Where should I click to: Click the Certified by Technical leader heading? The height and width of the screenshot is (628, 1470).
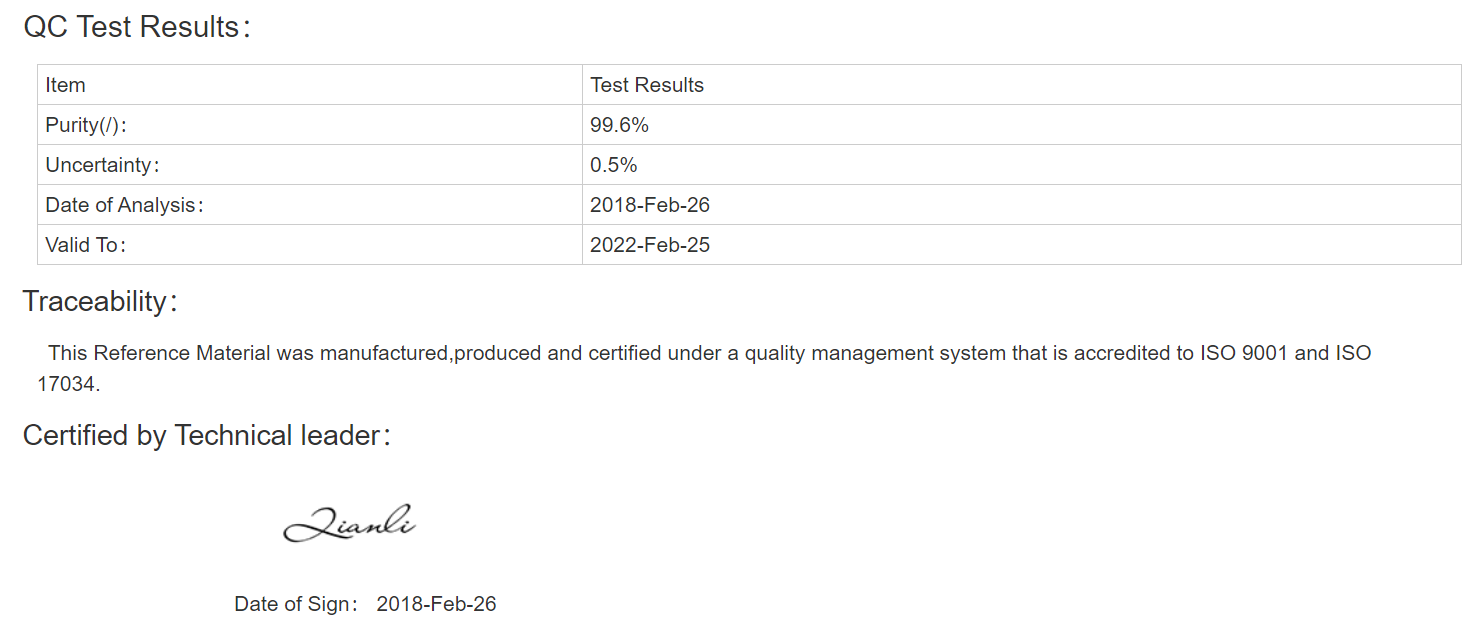click(207, 436)
